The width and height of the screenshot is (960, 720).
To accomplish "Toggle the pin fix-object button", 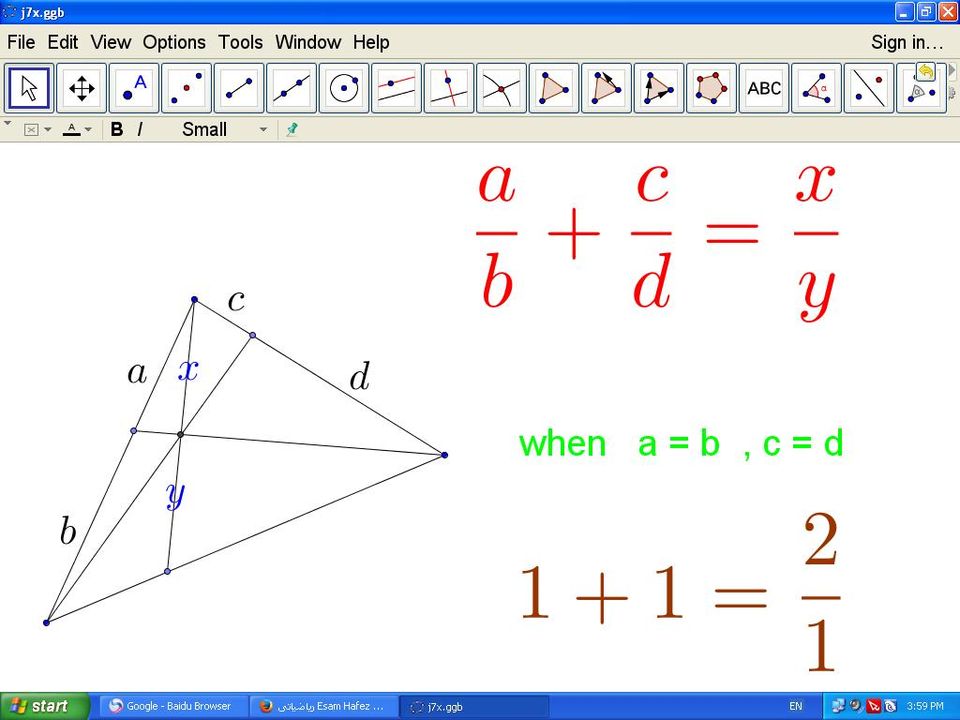I will [x=291, y=130].
